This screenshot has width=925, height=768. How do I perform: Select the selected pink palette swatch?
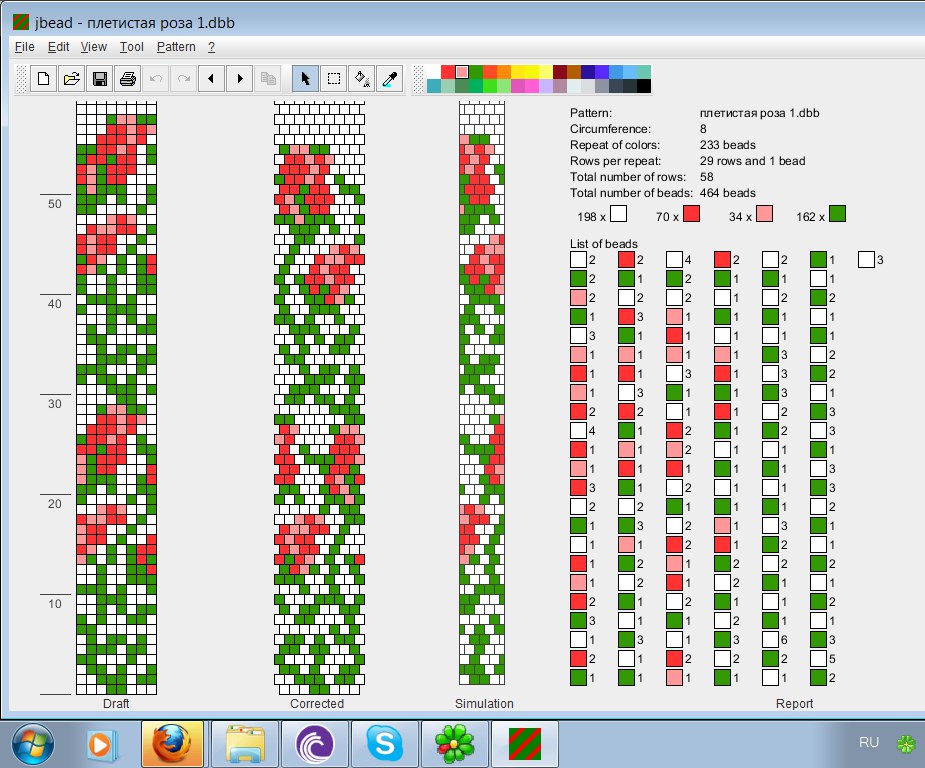[462, 72]
